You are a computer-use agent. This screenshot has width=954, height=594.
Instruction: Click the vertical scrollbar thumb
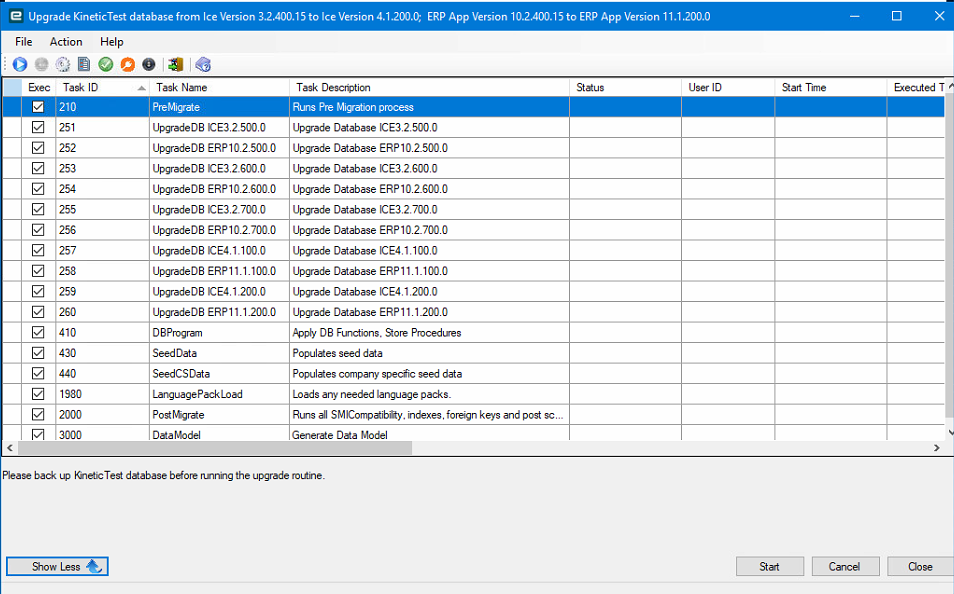tap(950, 256)
